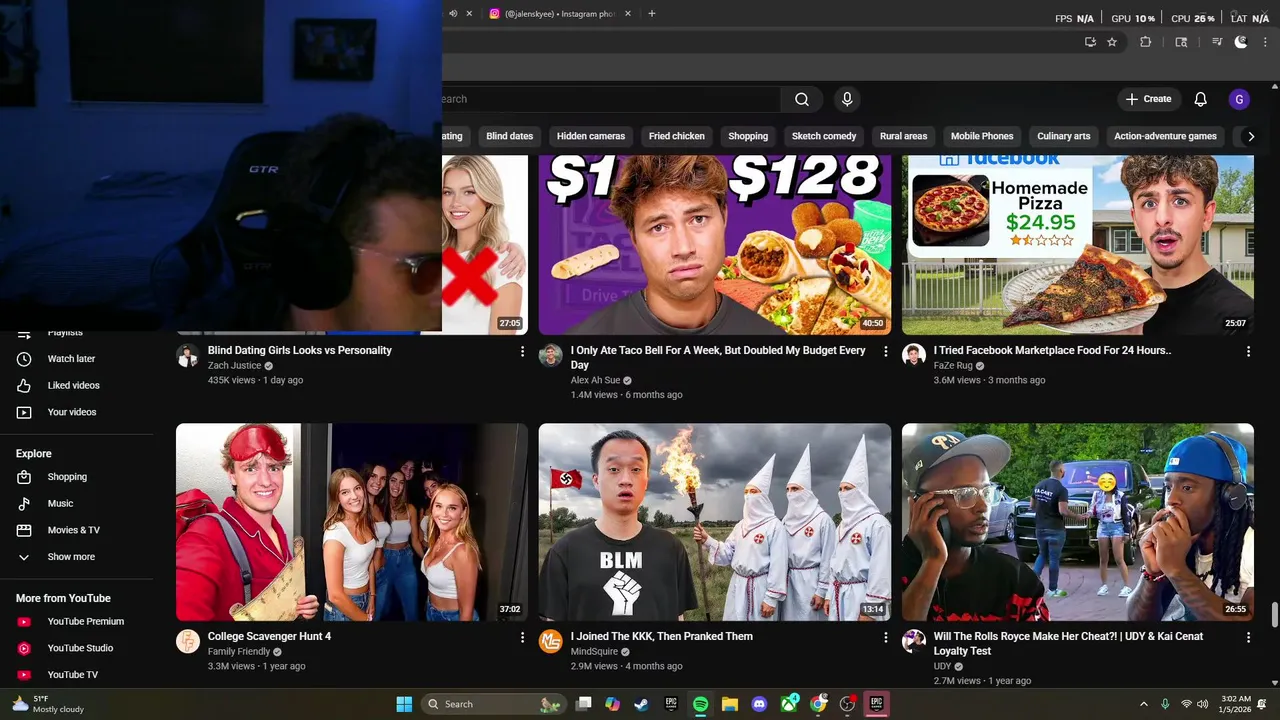
Task: Open more options for Facebook Marketplace Food video
Action: point(1248,351)
